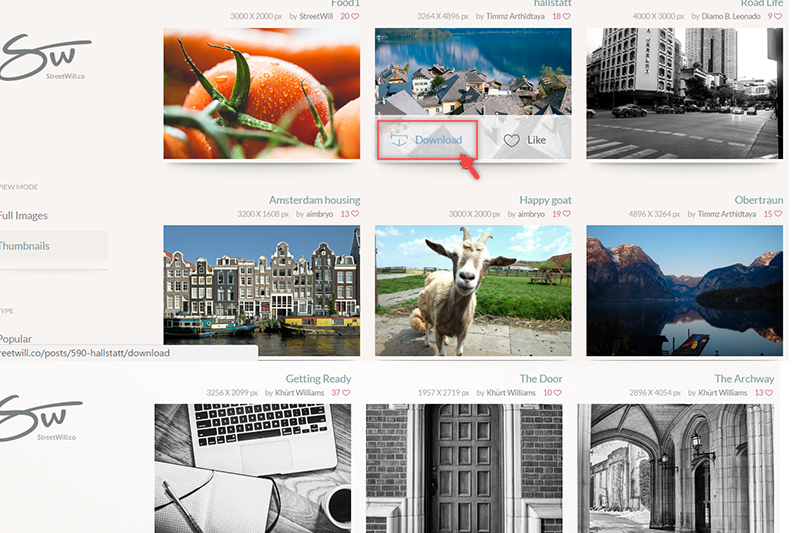Click heart icon beside The Door's 10

(558, 393)
